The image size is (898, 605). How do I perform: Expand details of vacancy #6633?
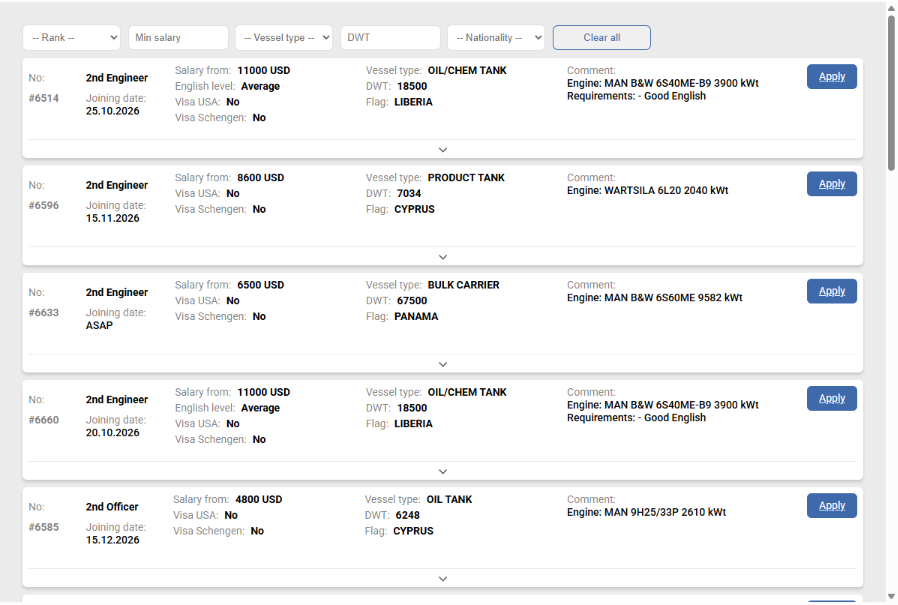tap(443, 364)
